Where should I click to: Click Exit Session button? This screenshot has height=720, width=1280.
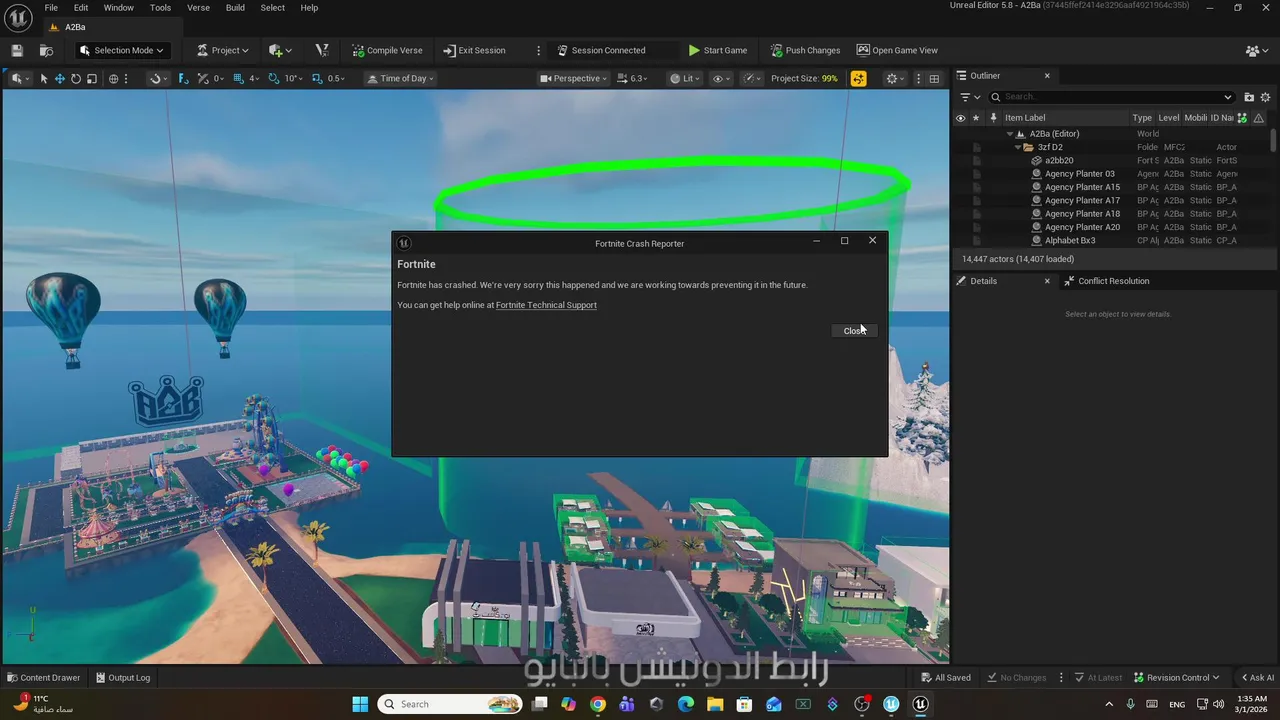click(474, 50)
